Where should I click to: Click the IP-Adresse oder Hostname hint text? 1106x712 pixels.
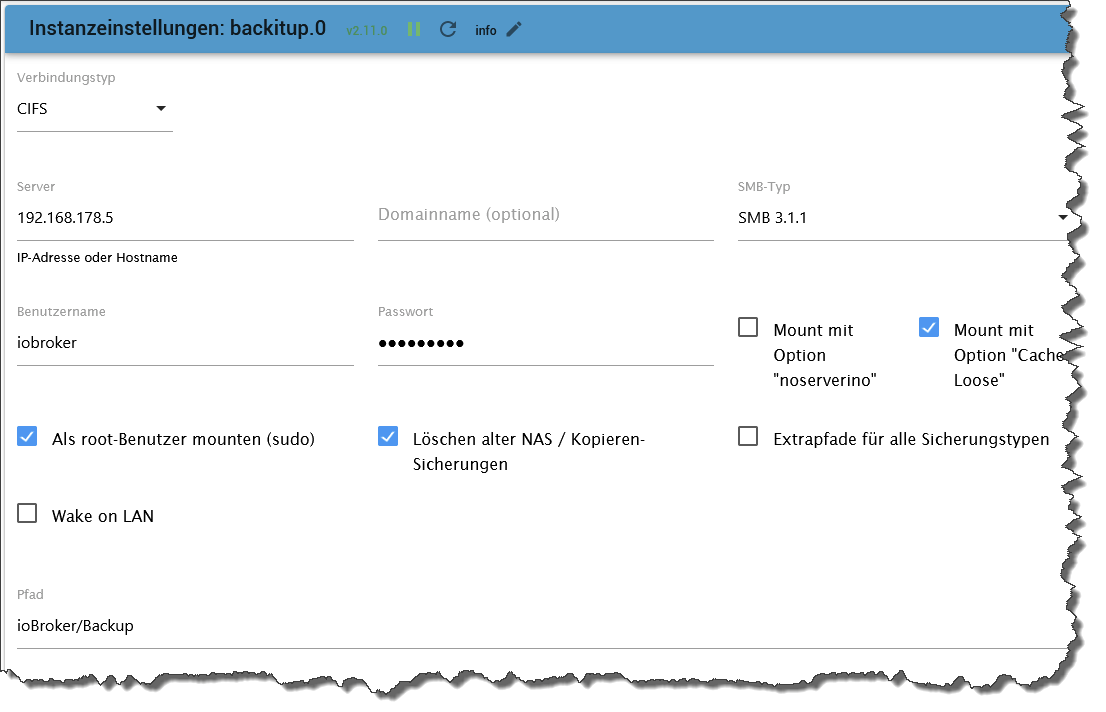tap(97, 258)
